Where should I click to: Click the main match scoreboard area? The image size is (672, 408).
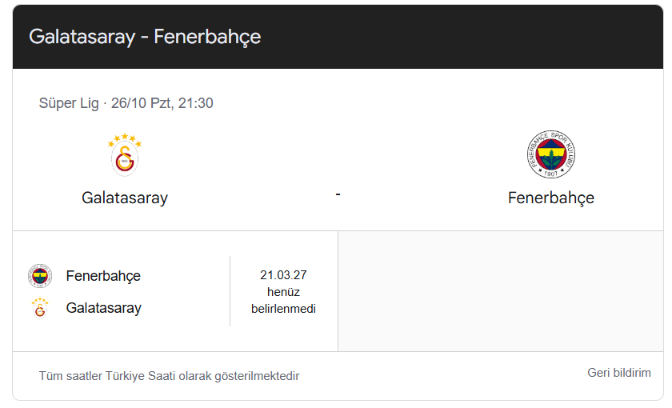(338, 150)
